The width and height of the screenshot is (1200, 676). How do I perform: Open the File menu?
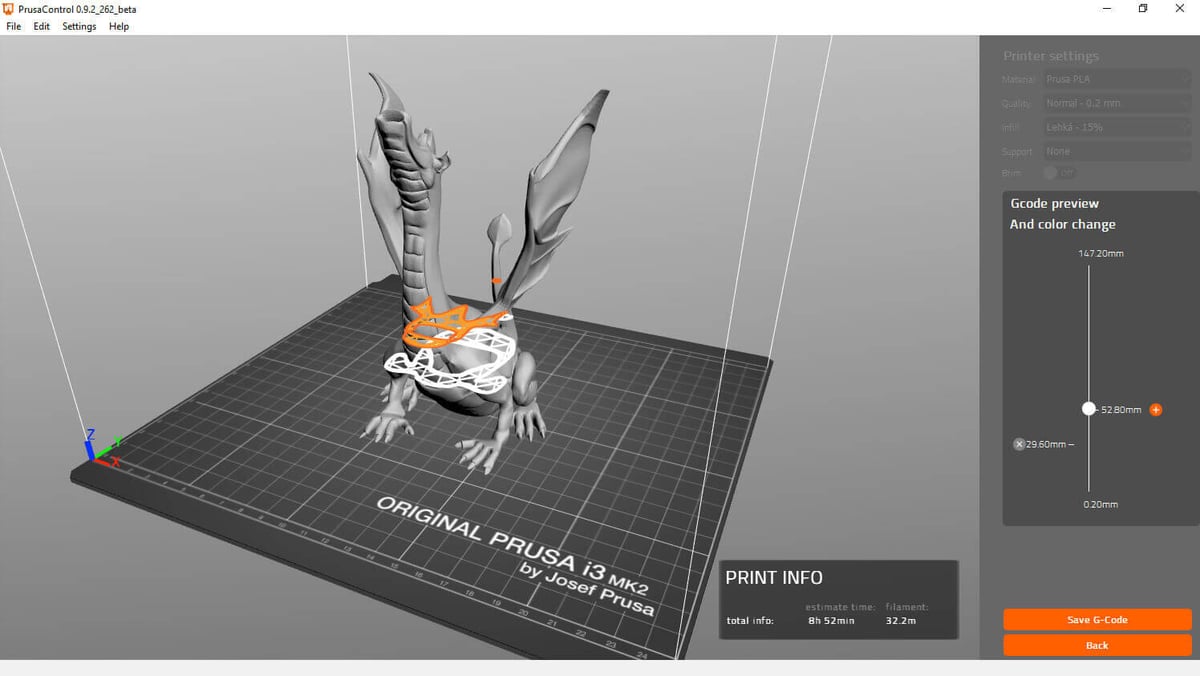point(13,26)
